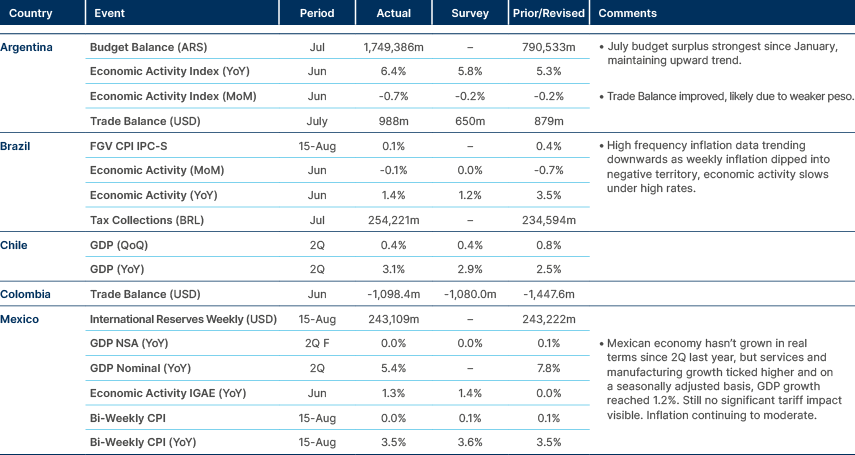The width and height of the screenshot is (855, 455).
Task: Click the Bi-Weekly CPI (YoY) event
Action: coord(143,442)
